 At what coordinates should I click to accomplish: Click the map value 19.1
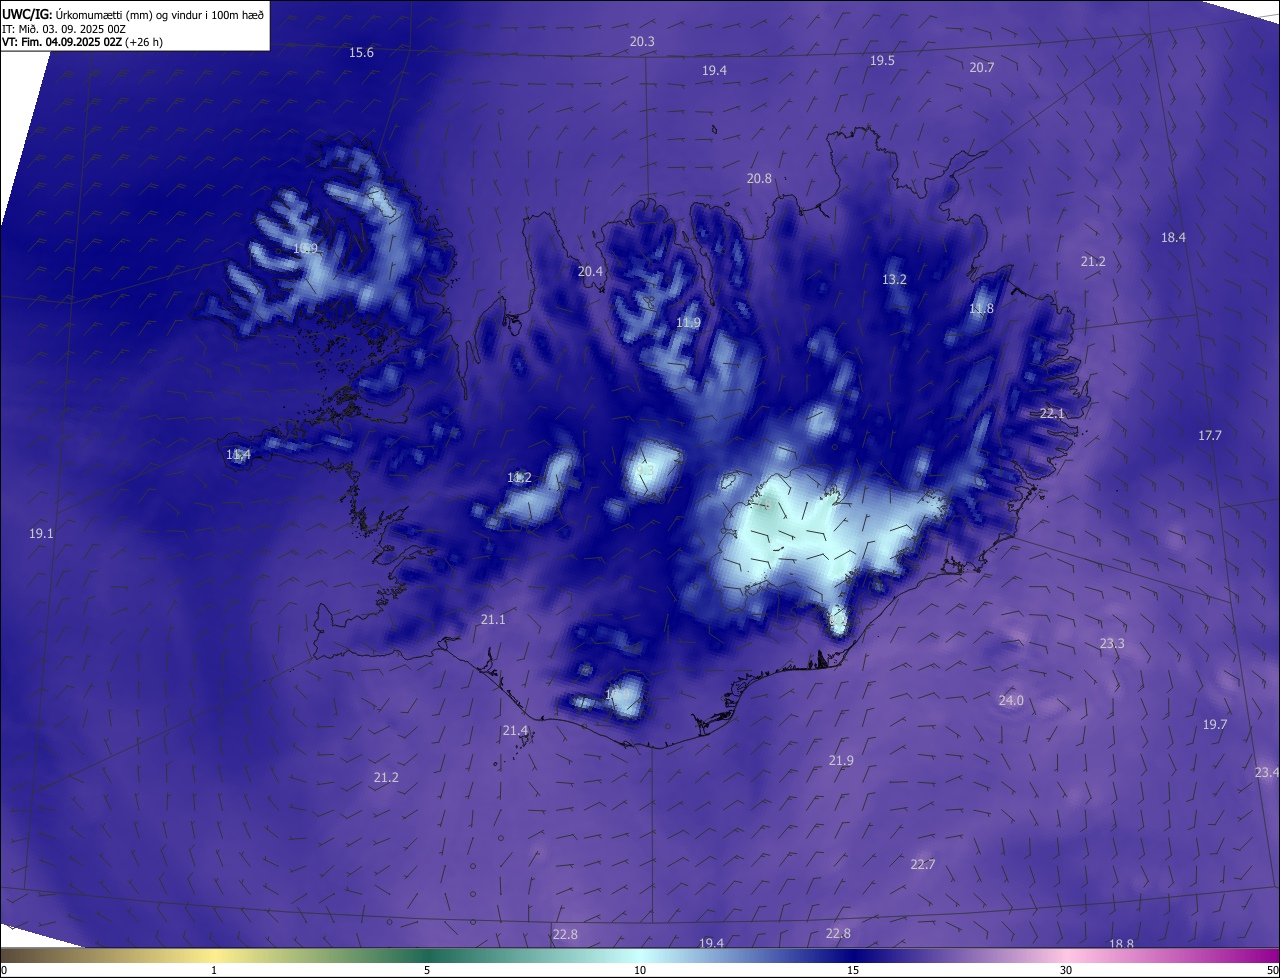[x=41, y=533]
